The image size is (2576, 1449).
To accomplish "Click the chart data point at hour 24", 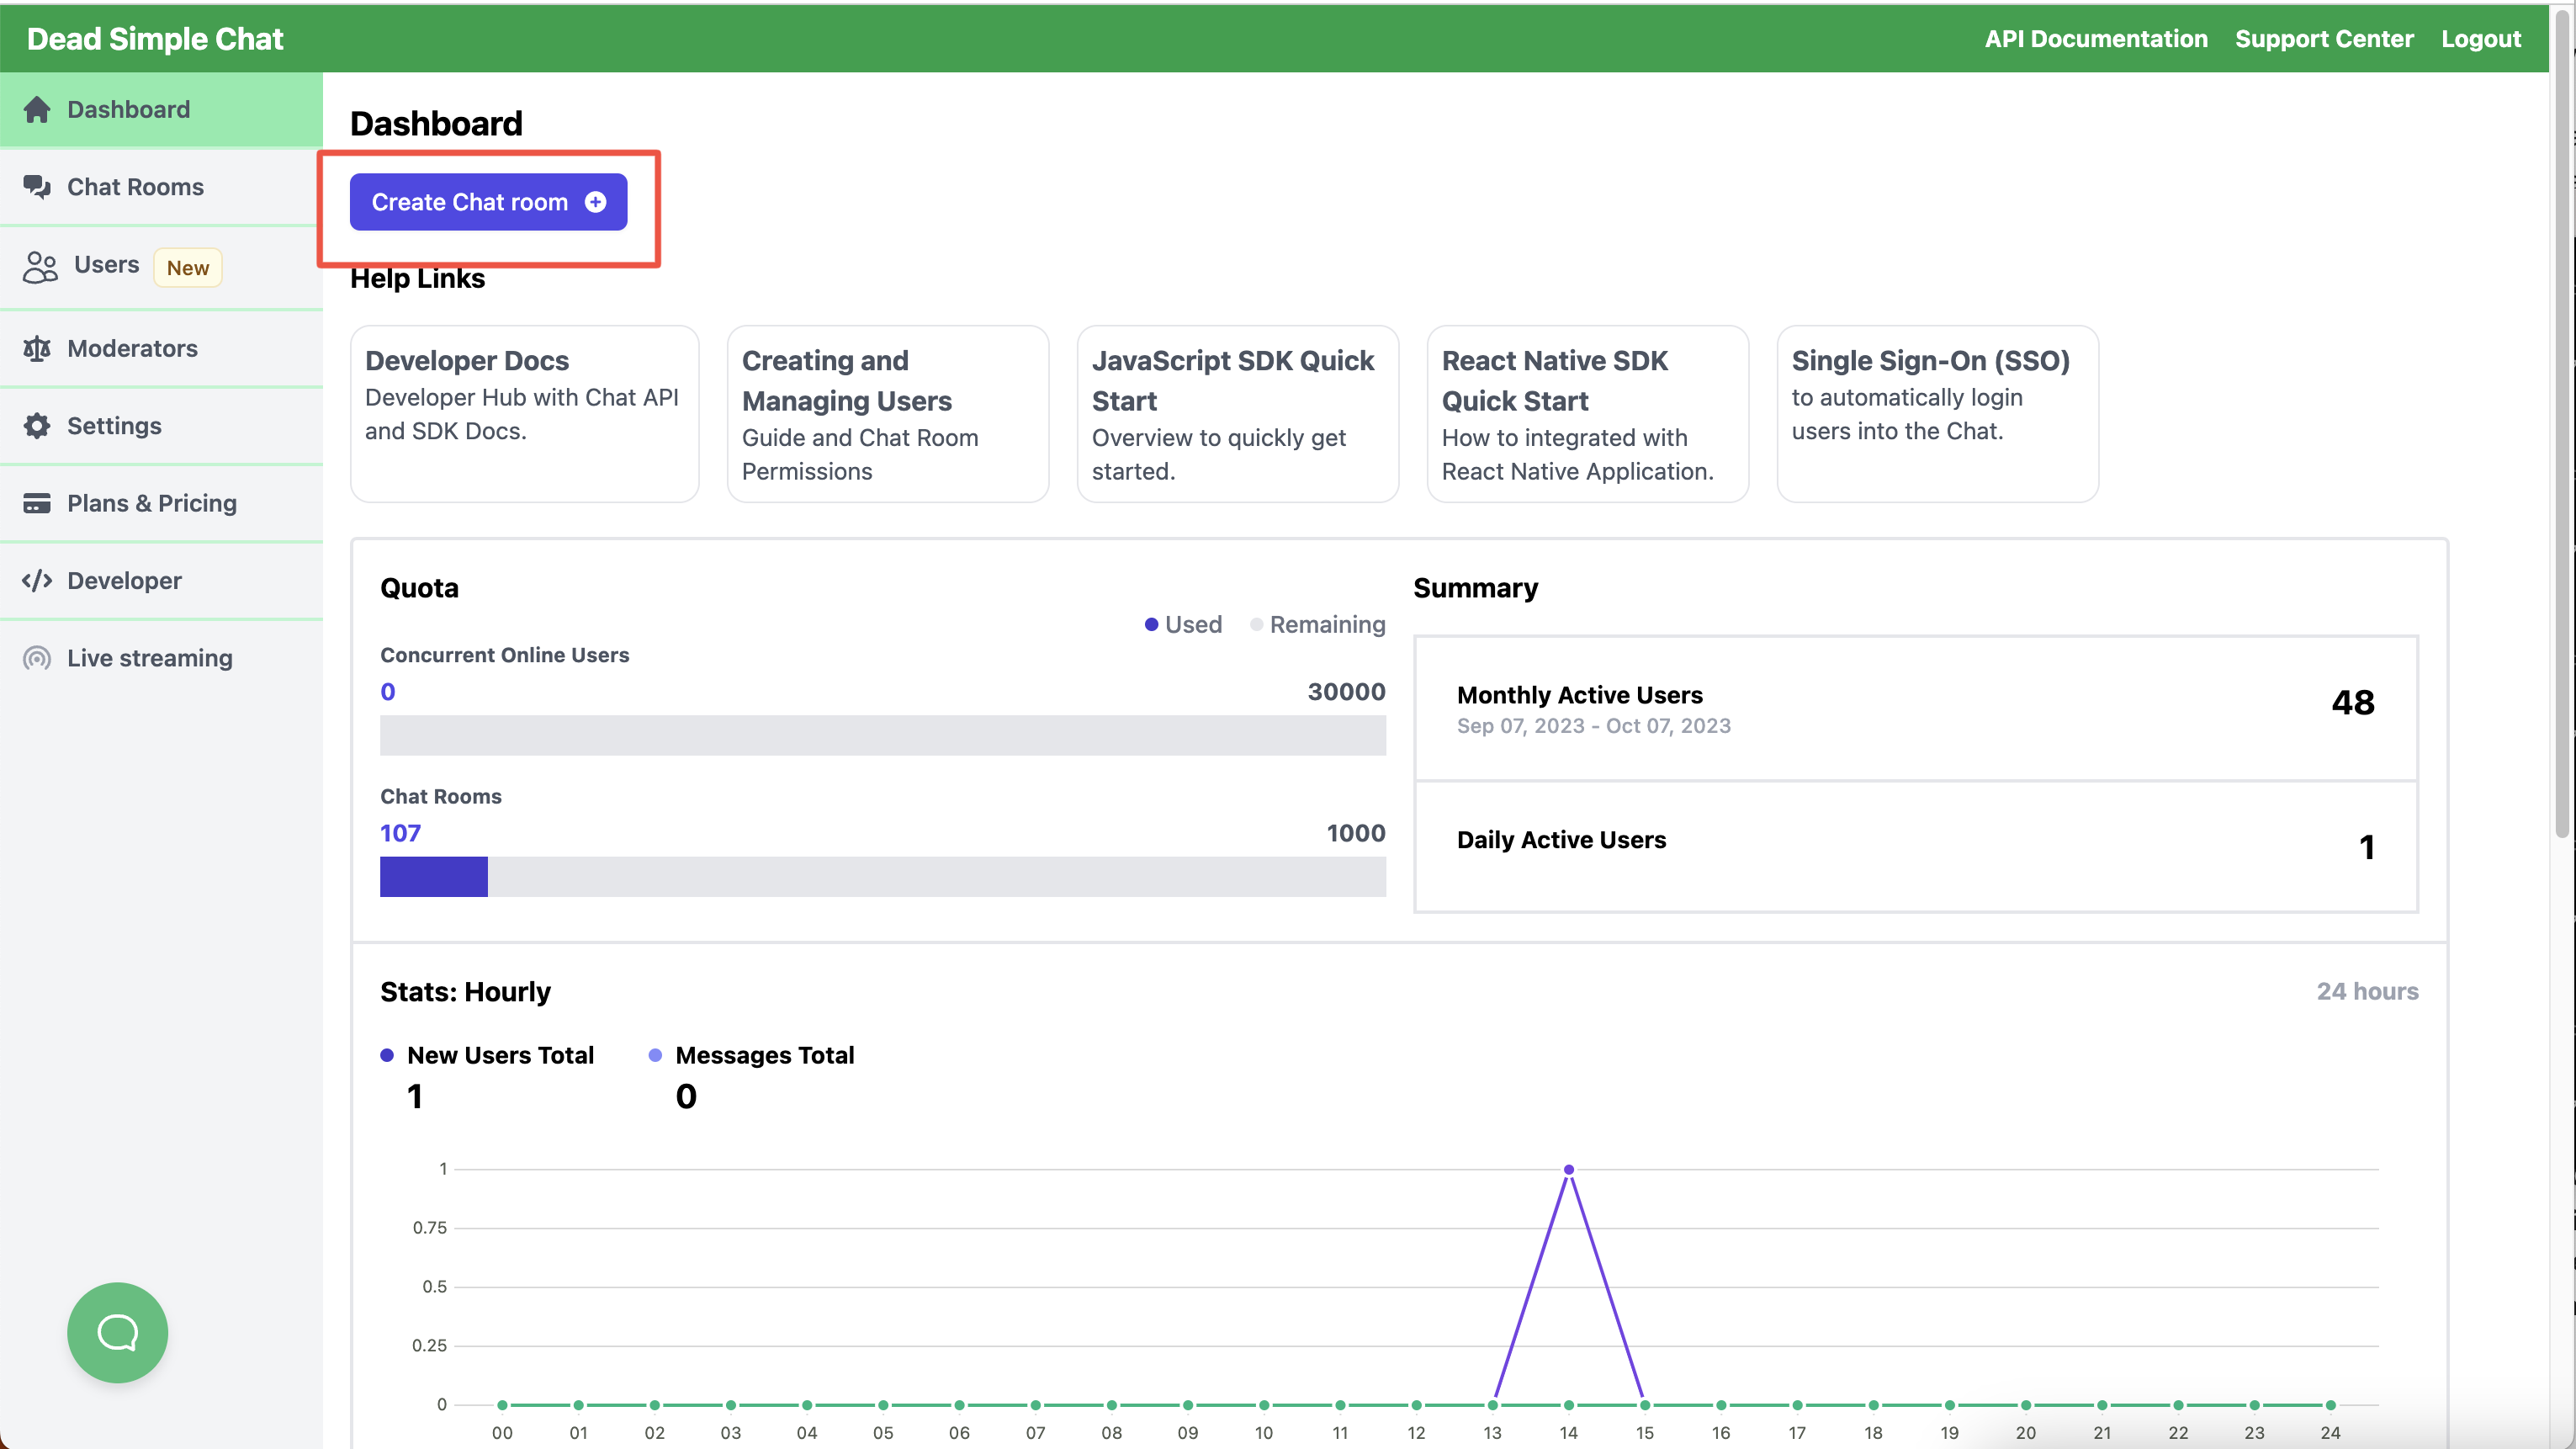I will coord(2330,1405).
